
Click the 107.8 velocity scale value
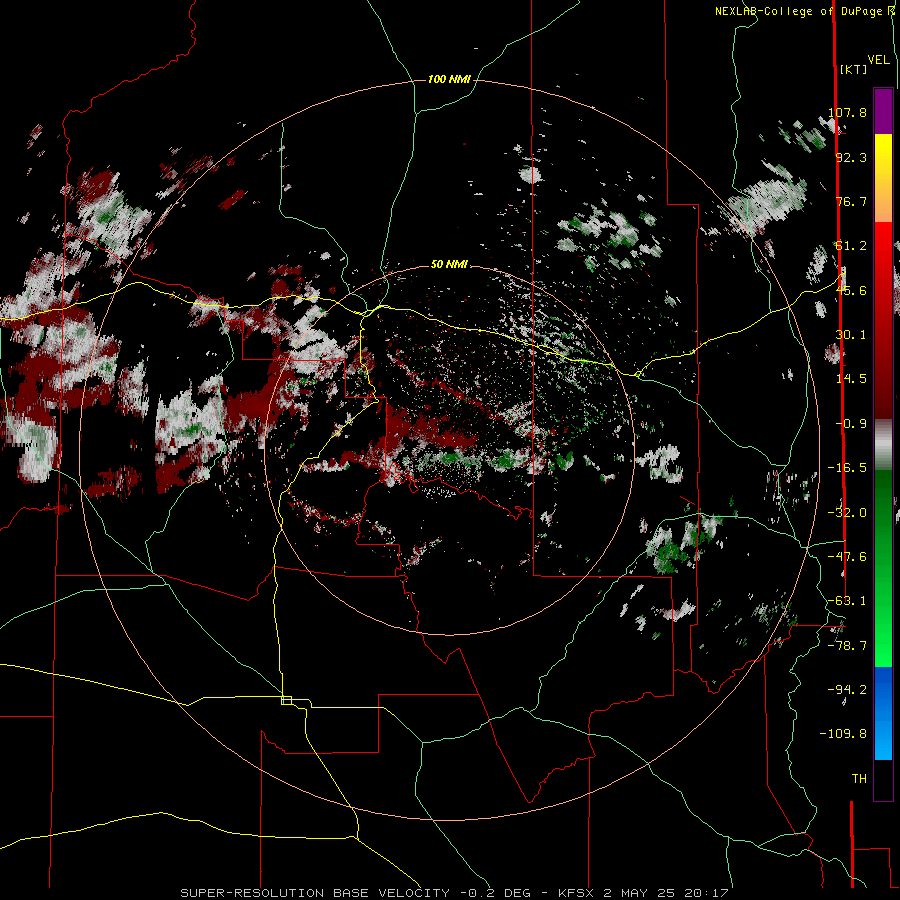[x=848, y=112]
